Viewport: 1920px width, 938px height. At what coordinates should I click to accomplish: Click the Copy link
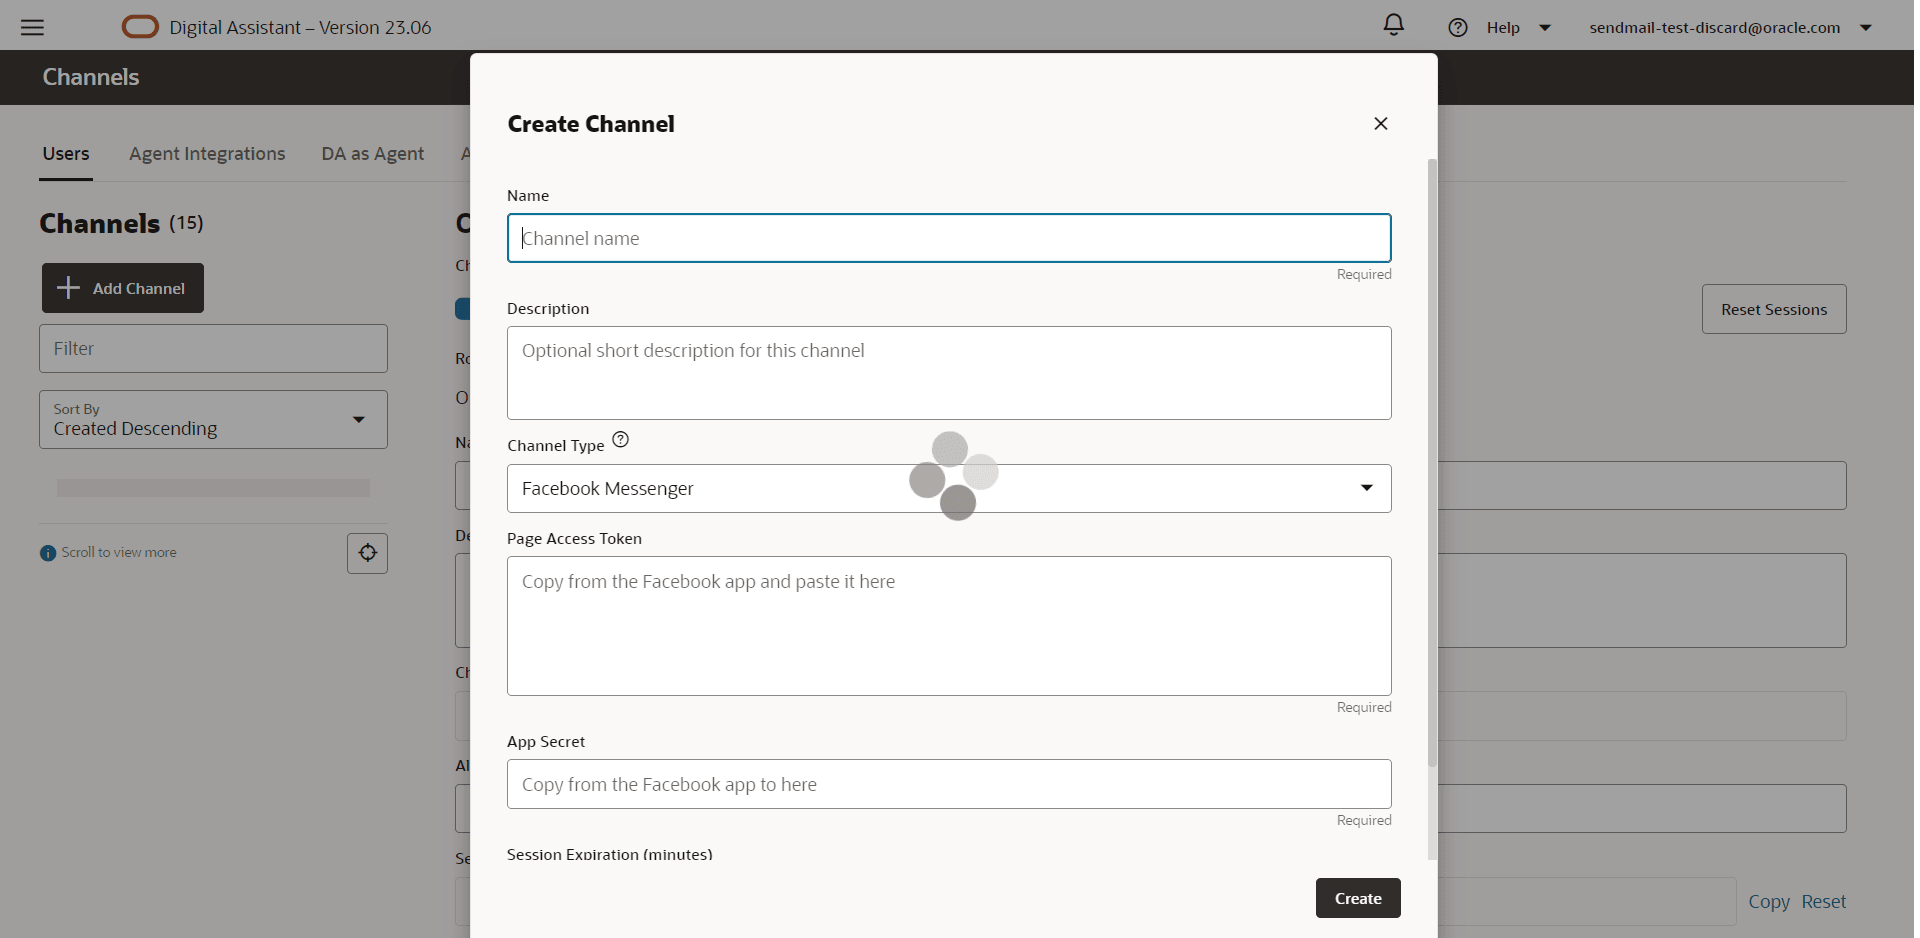pos(1768,902)
